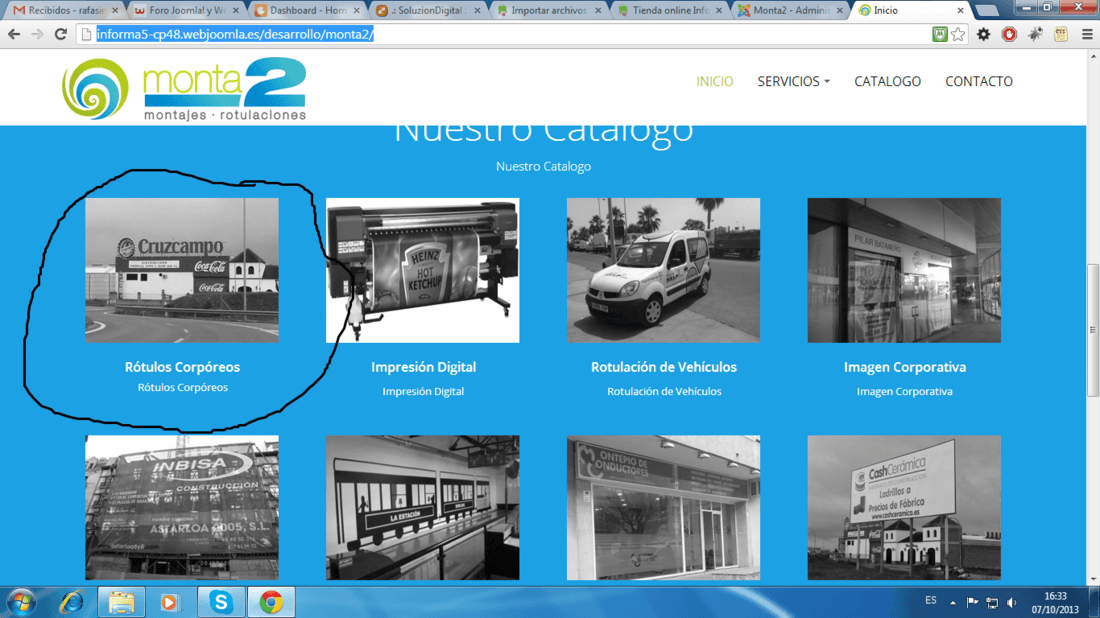
Task: Click the page's vertical scrollbar thumb
Action: [x=1093, y=330]
